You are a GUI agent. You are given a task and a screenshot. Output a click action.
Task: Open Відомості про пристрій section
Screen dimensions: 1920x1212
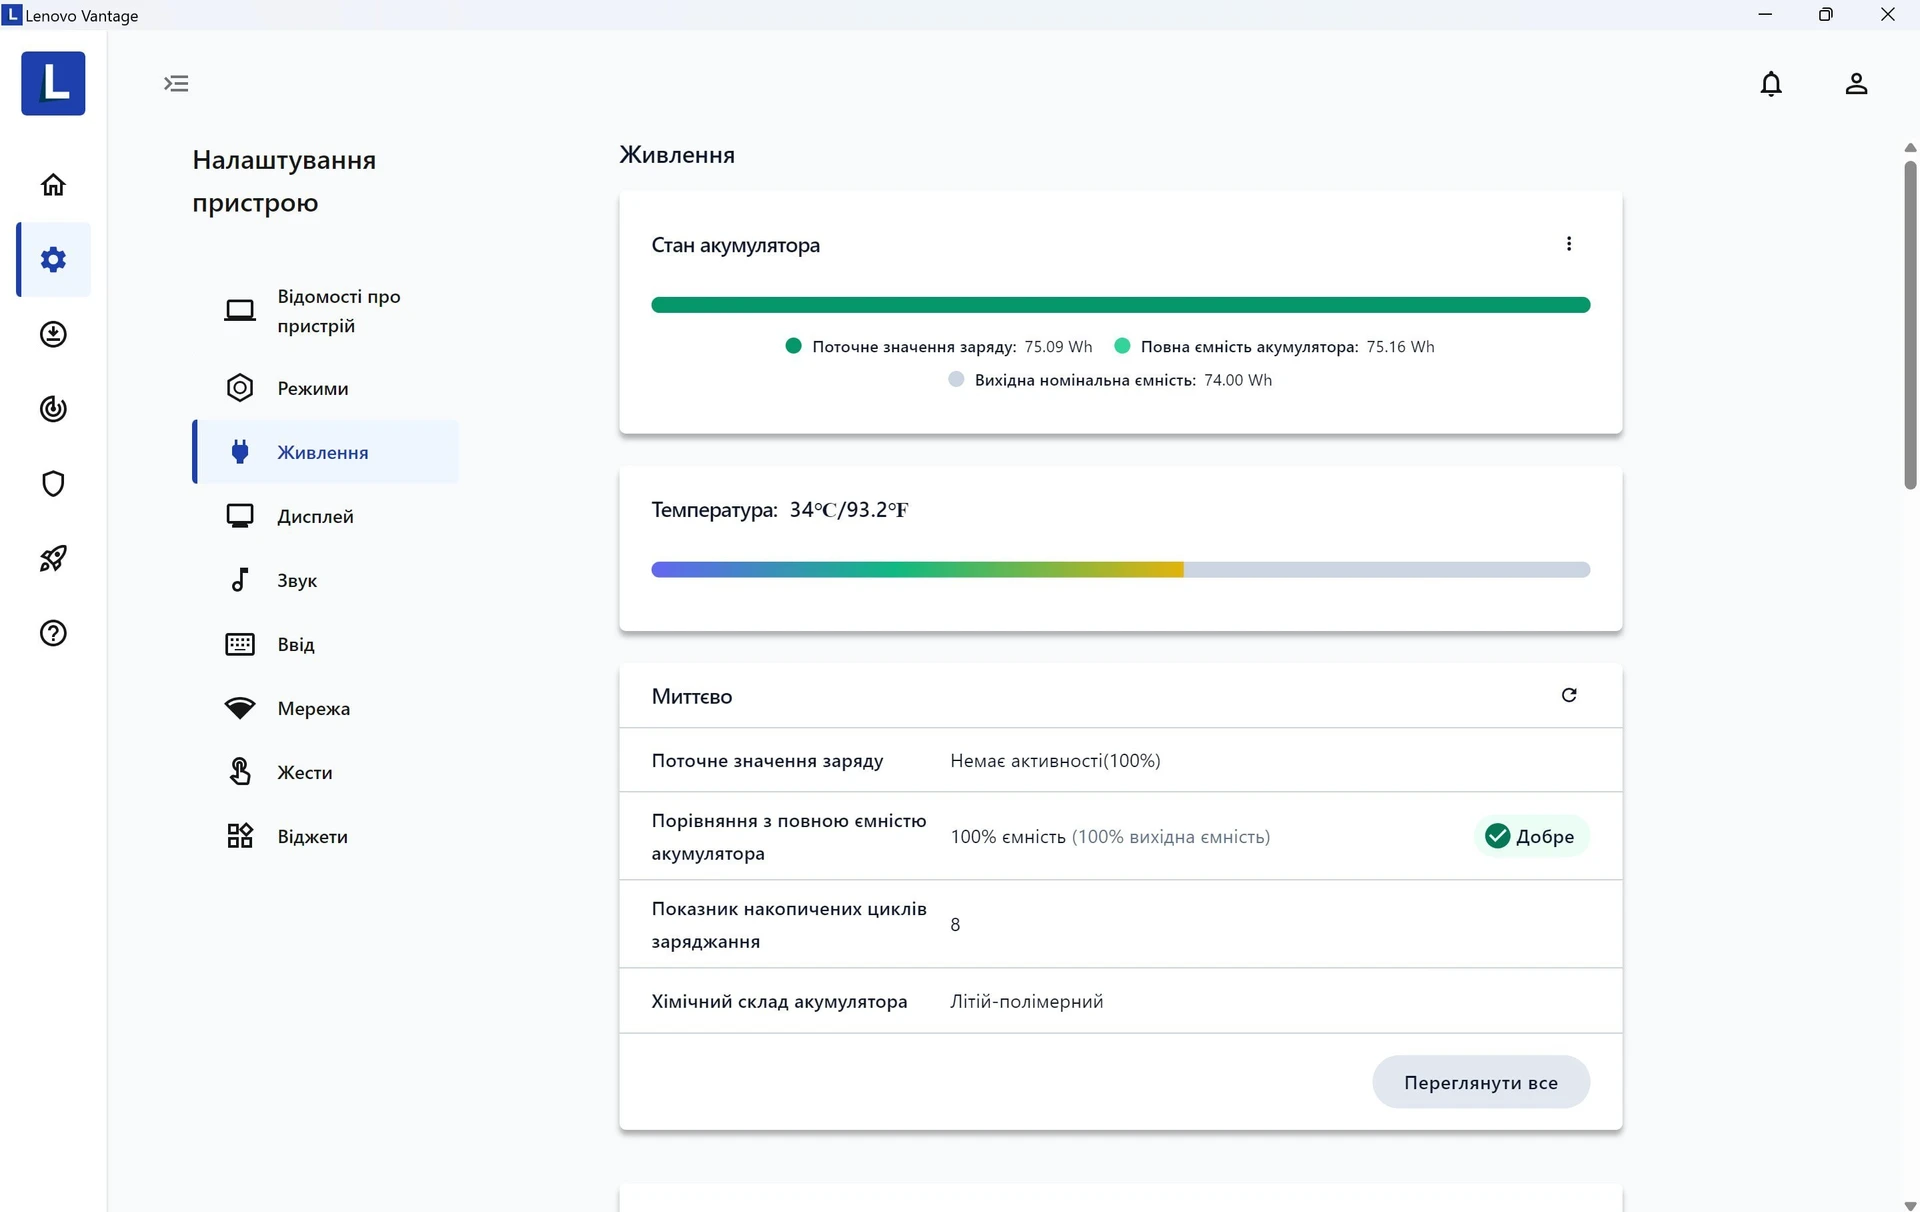326,311
